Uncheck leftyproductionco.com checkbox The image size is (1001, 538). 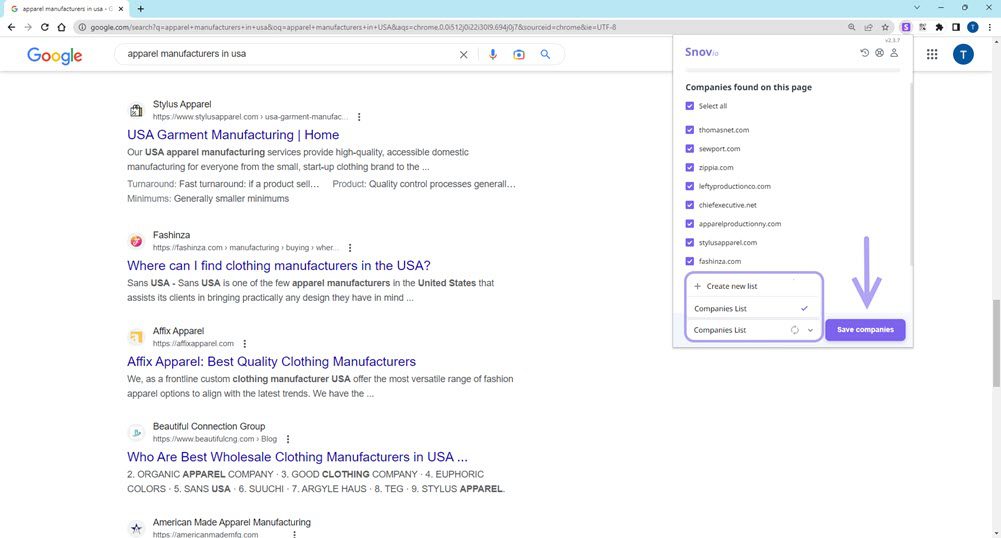[689, 186]
